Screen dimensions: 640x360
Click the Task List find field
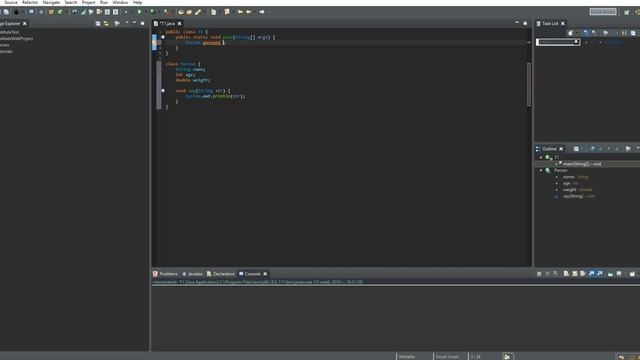(558, 42)
